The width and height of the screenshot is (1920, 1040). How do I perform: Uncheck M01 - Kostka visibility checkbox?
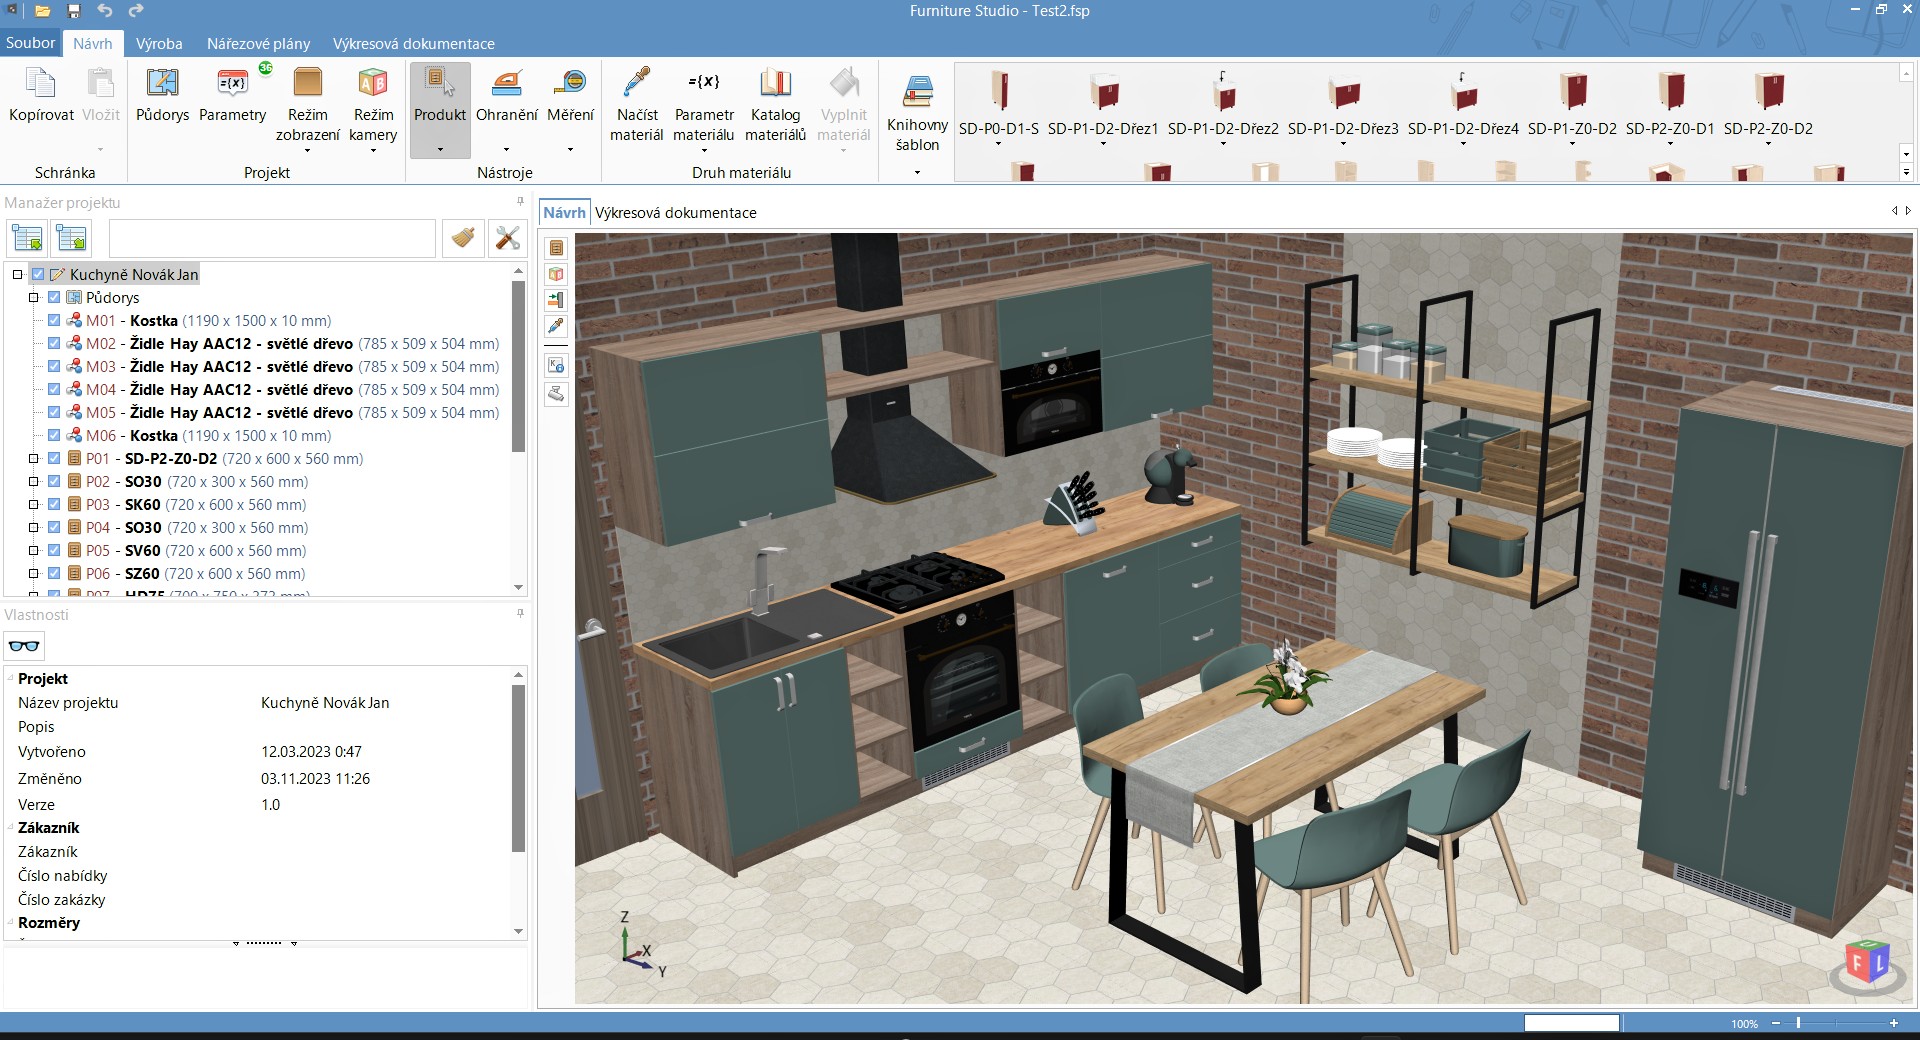point(54,320)
